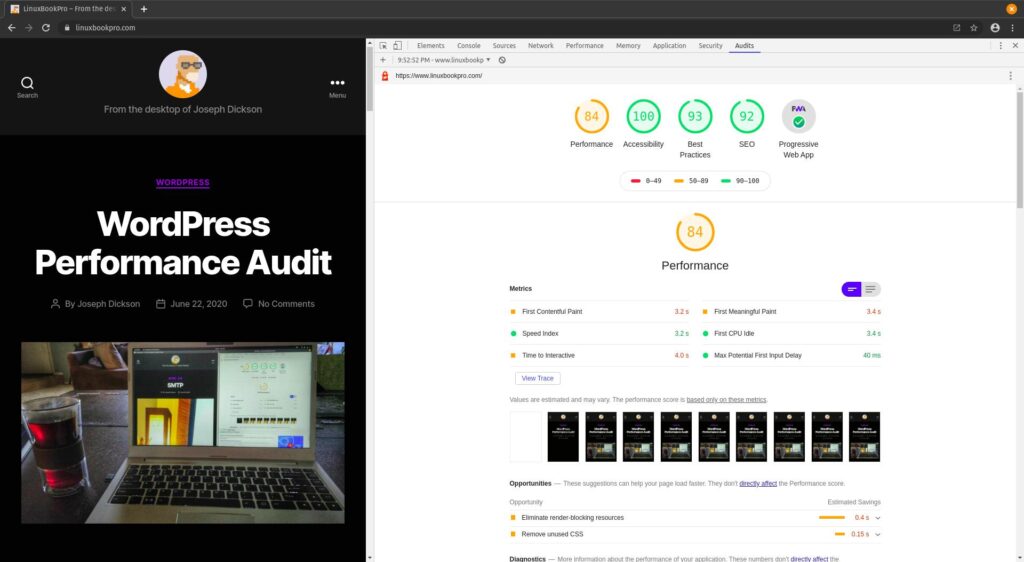Image resolution: width=1024 pixels, height=562 pixels.
Task: Click the last filmstrip screenshot frame
Action: (x=865, y=437)
